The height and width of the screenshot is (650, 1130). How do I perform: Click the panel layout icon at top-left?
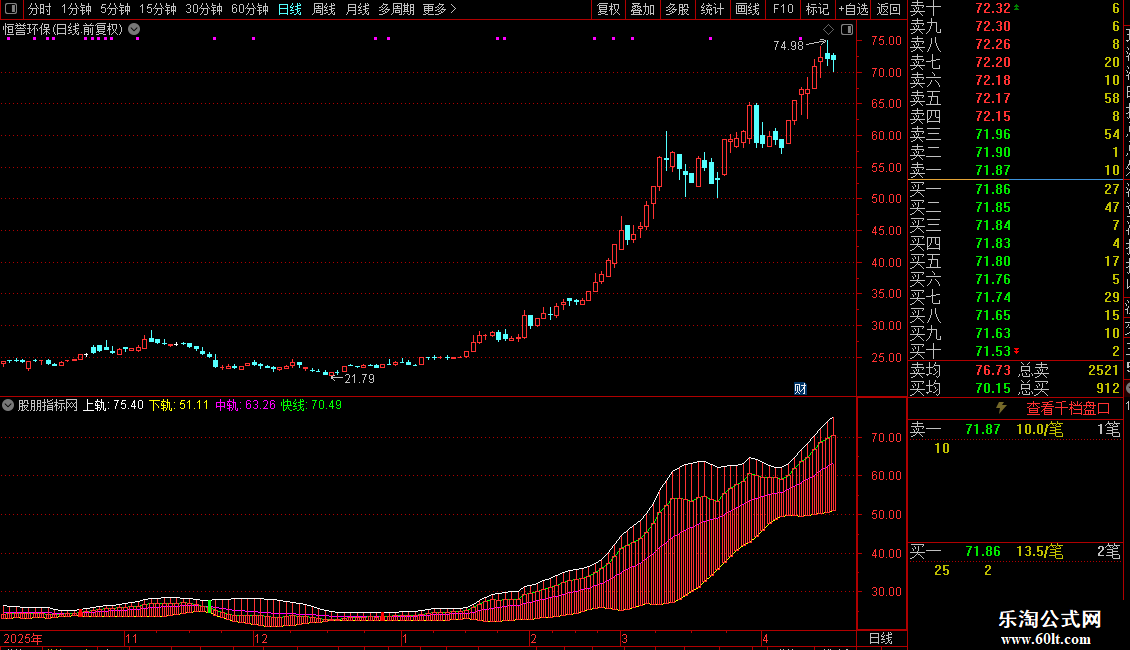[11, 9]
